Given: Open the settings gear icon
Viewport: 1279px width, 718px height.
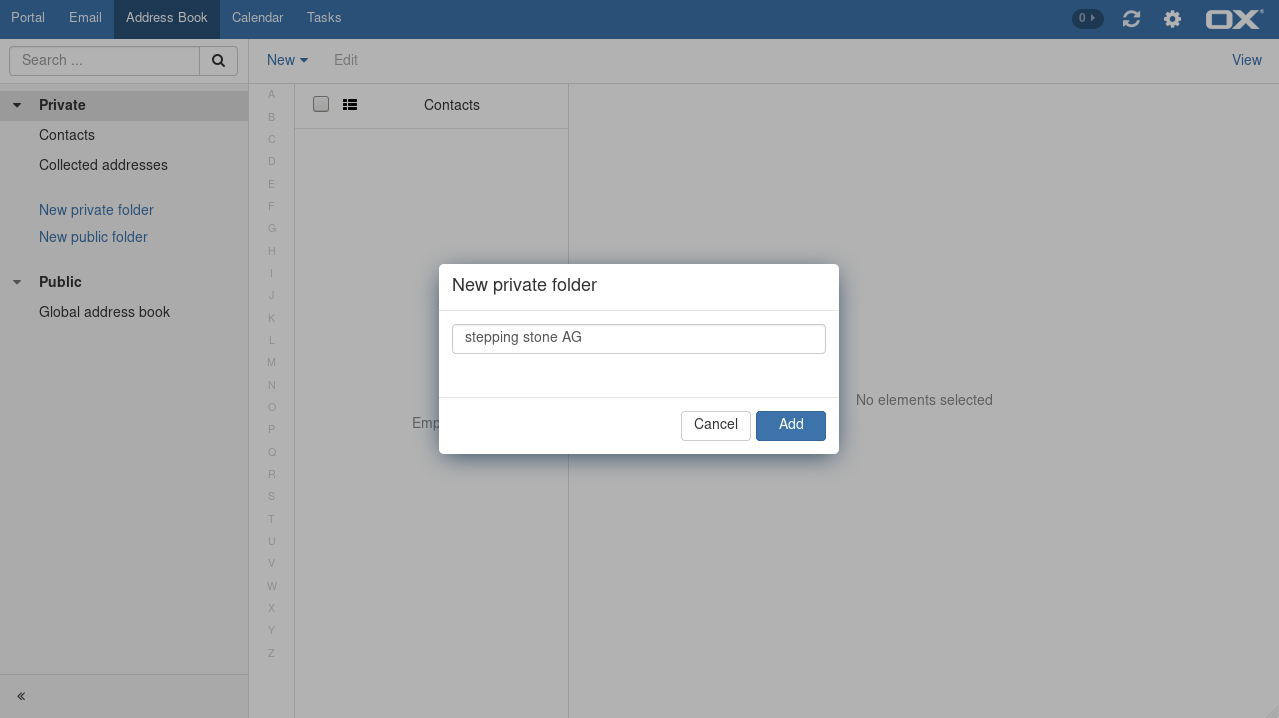Looking at the screenshot, I should pos(1172,19).
